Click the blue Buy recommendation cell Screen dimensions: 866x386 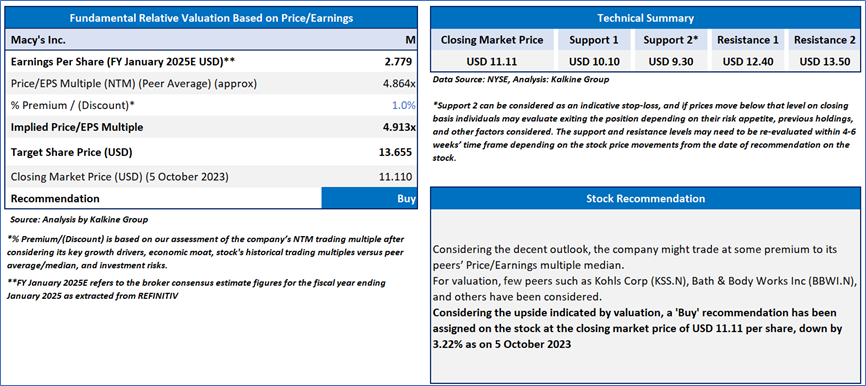(369, 198)
